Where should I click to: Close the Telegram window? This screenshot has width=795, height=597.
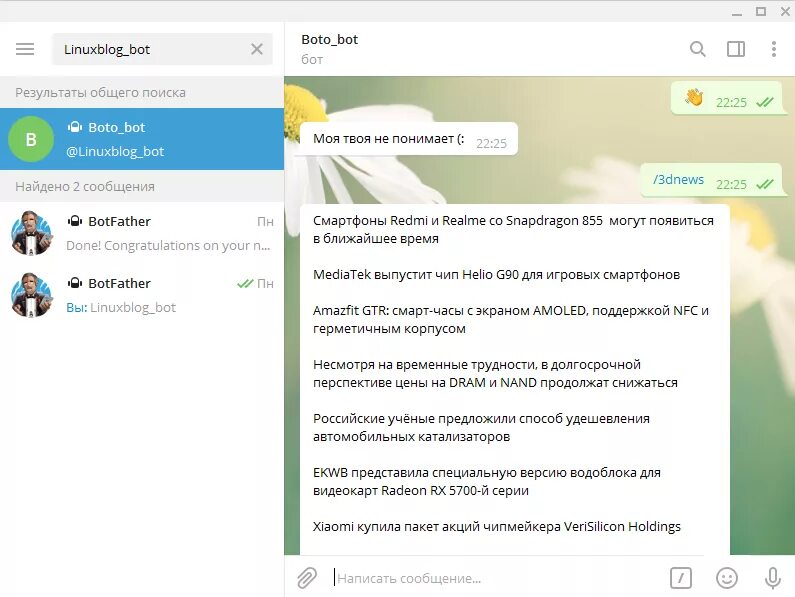click(785, 11)
